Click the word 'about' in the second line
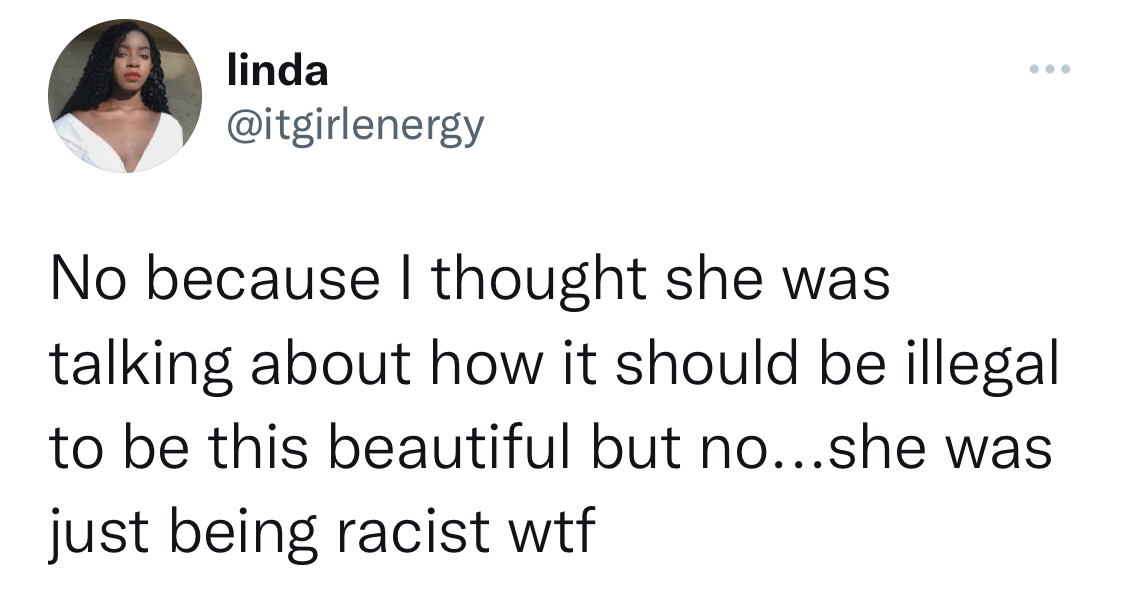The image size is (1125, 595). [x=330, y=364]
